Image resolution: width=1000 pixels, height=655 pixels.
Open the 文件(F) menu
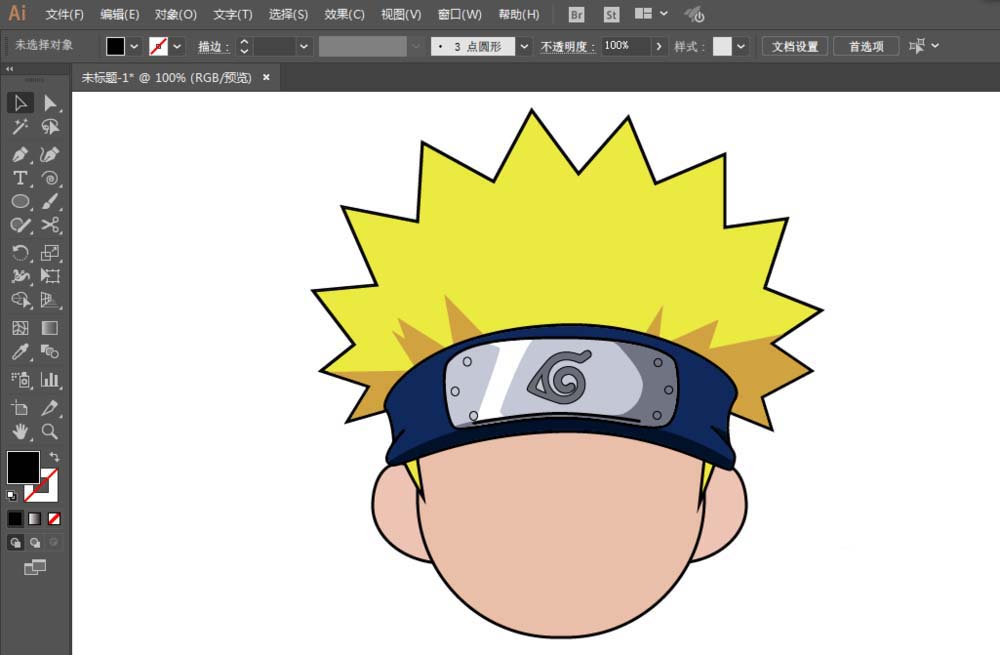coord(64,14)
